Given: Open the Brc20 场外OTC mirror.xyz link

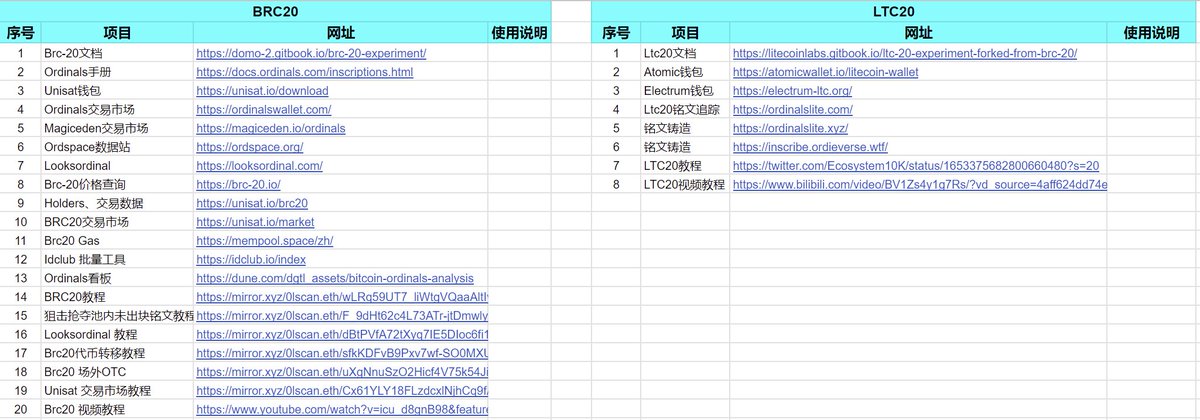Looking at the screenshot, I should [x=342, y=372].
